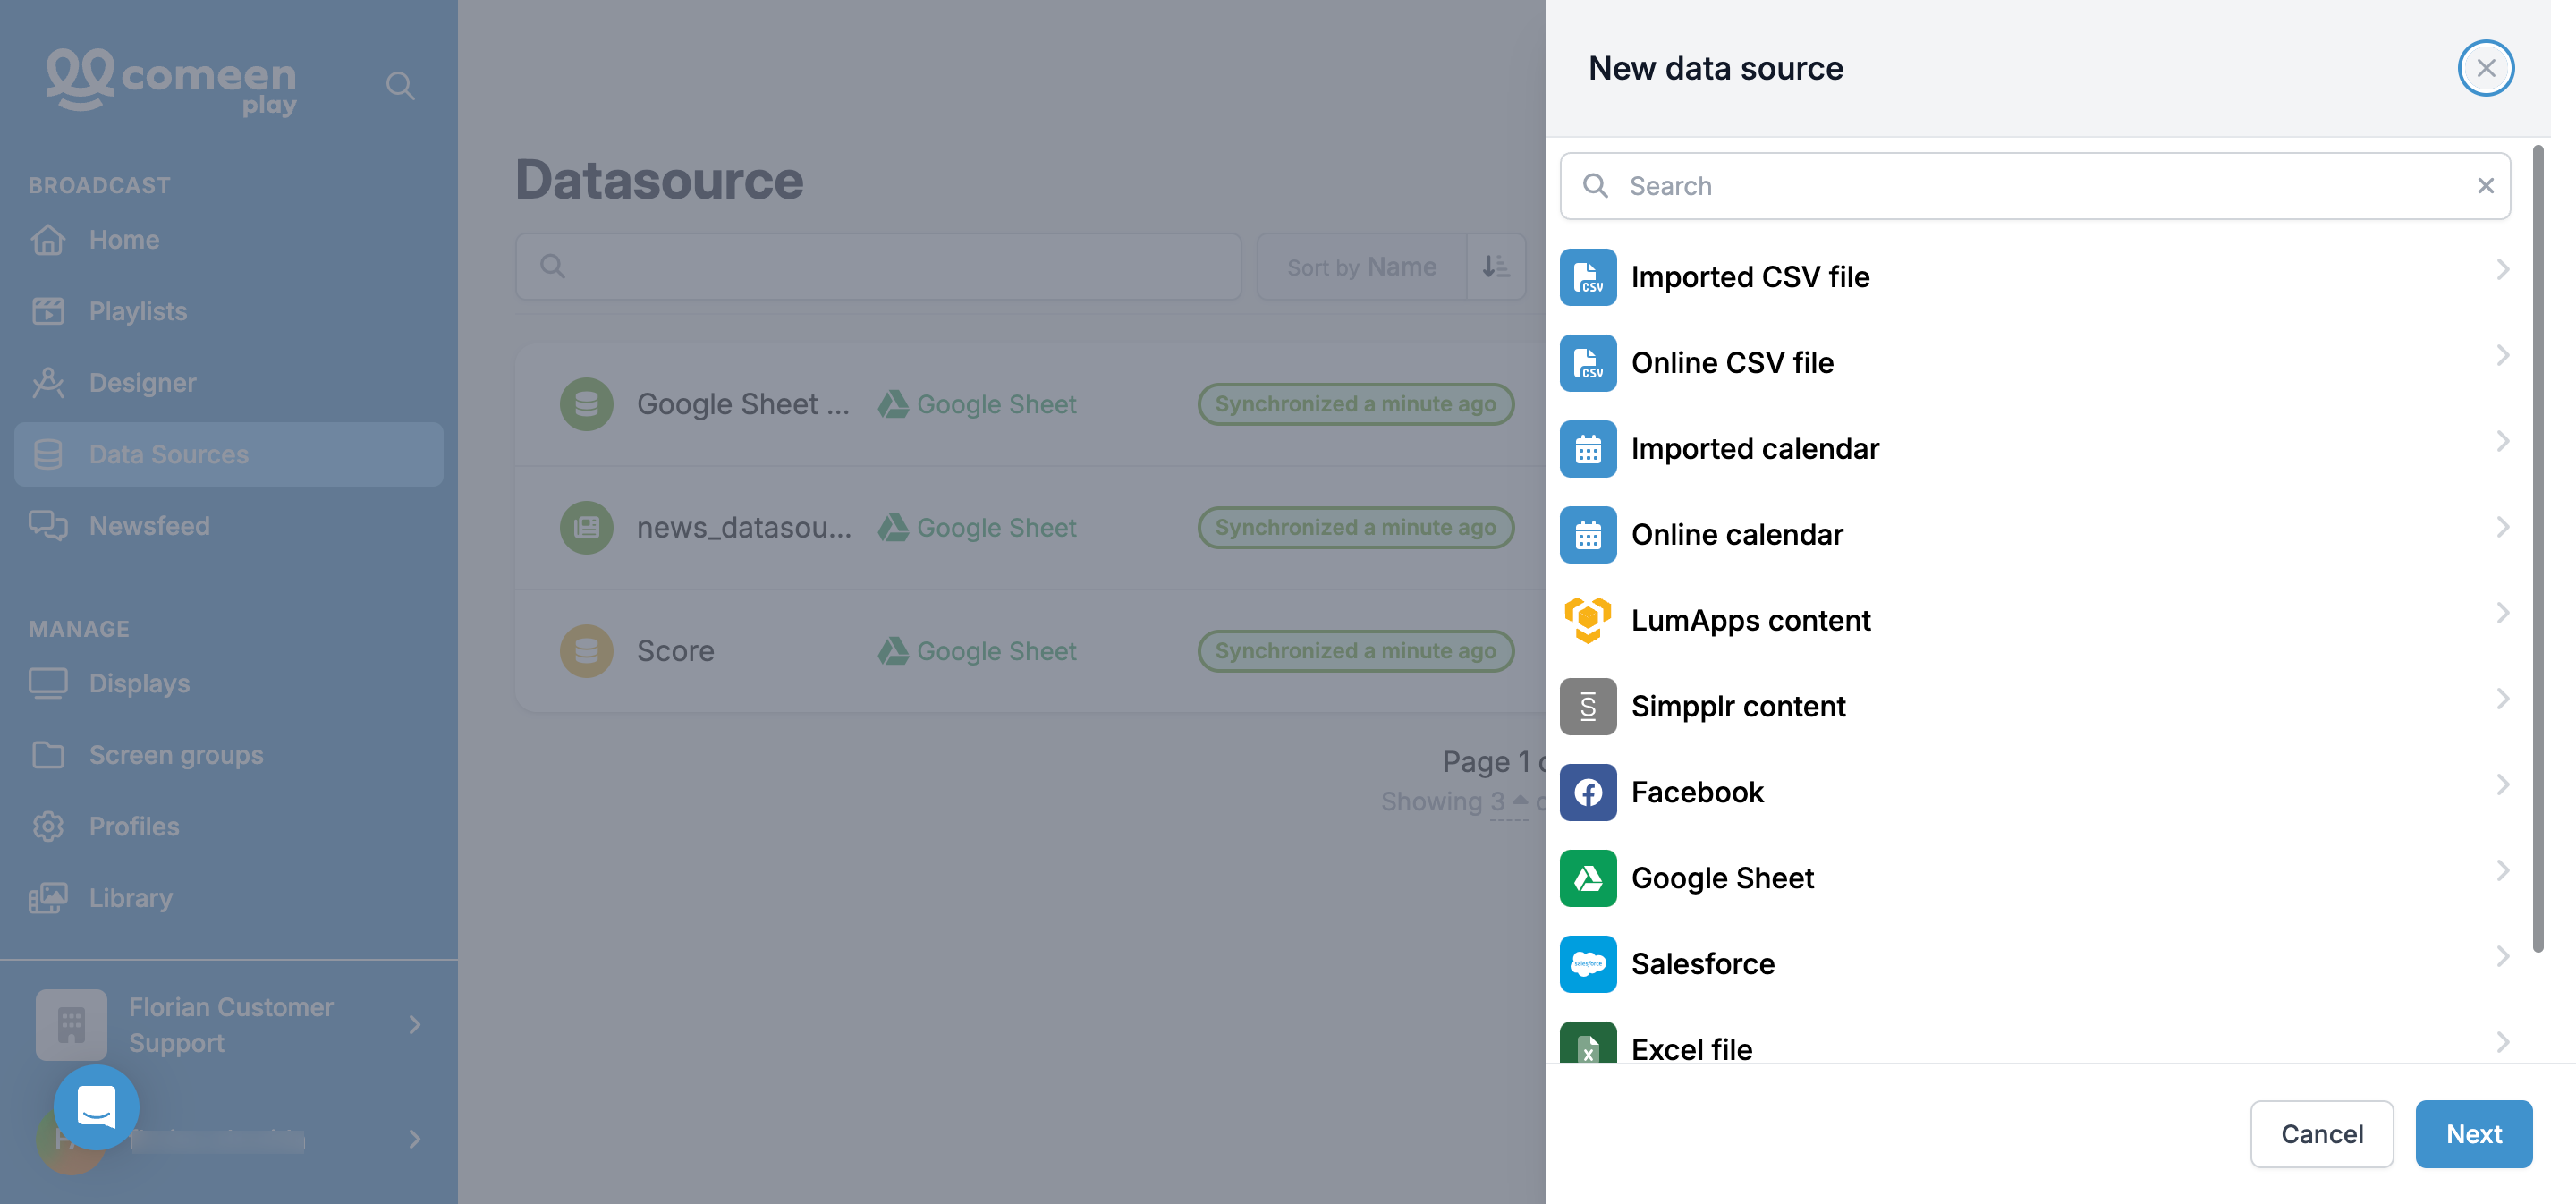Viewport: 2576px width, 1204px height.
Task: Click the Score datasource round icon
Action: coord(586,651)
